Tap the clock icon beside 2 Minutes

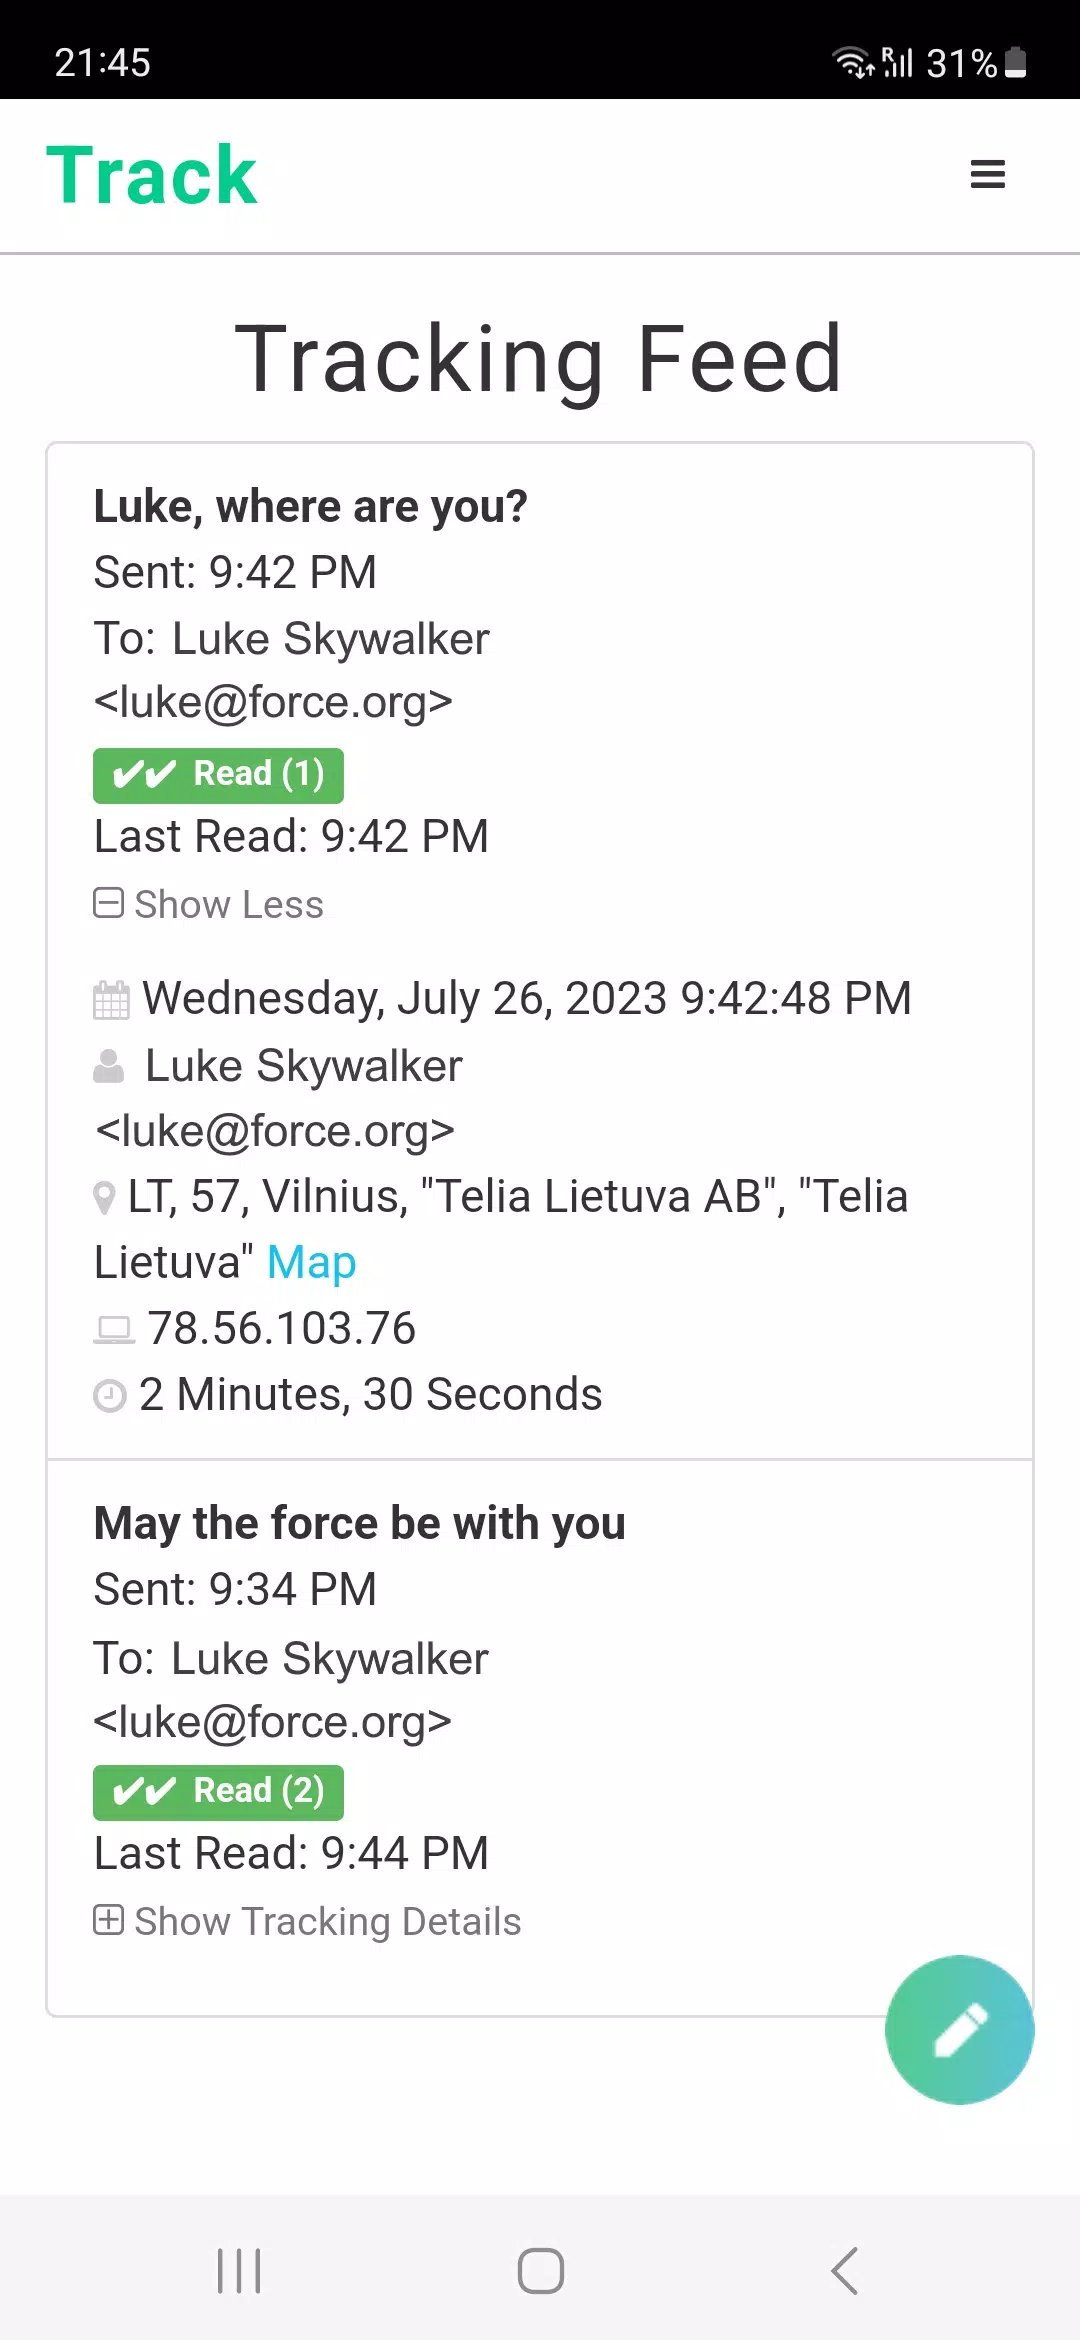pos(110,1395)
